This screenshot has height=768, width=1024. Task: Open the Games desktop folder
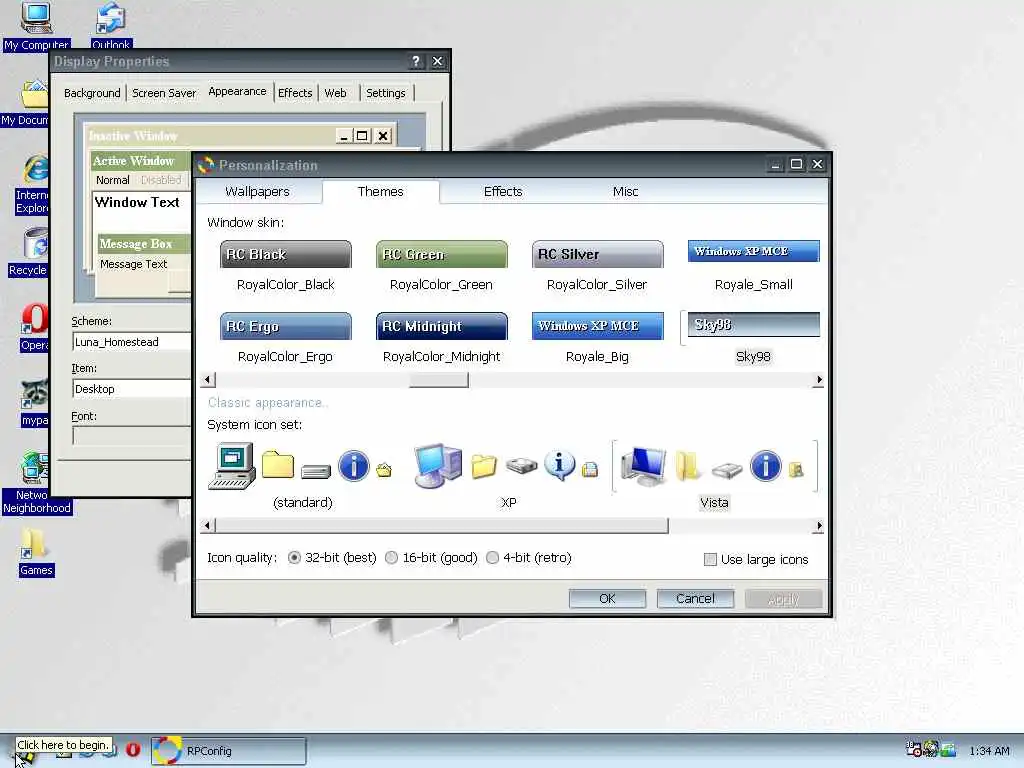35,552
